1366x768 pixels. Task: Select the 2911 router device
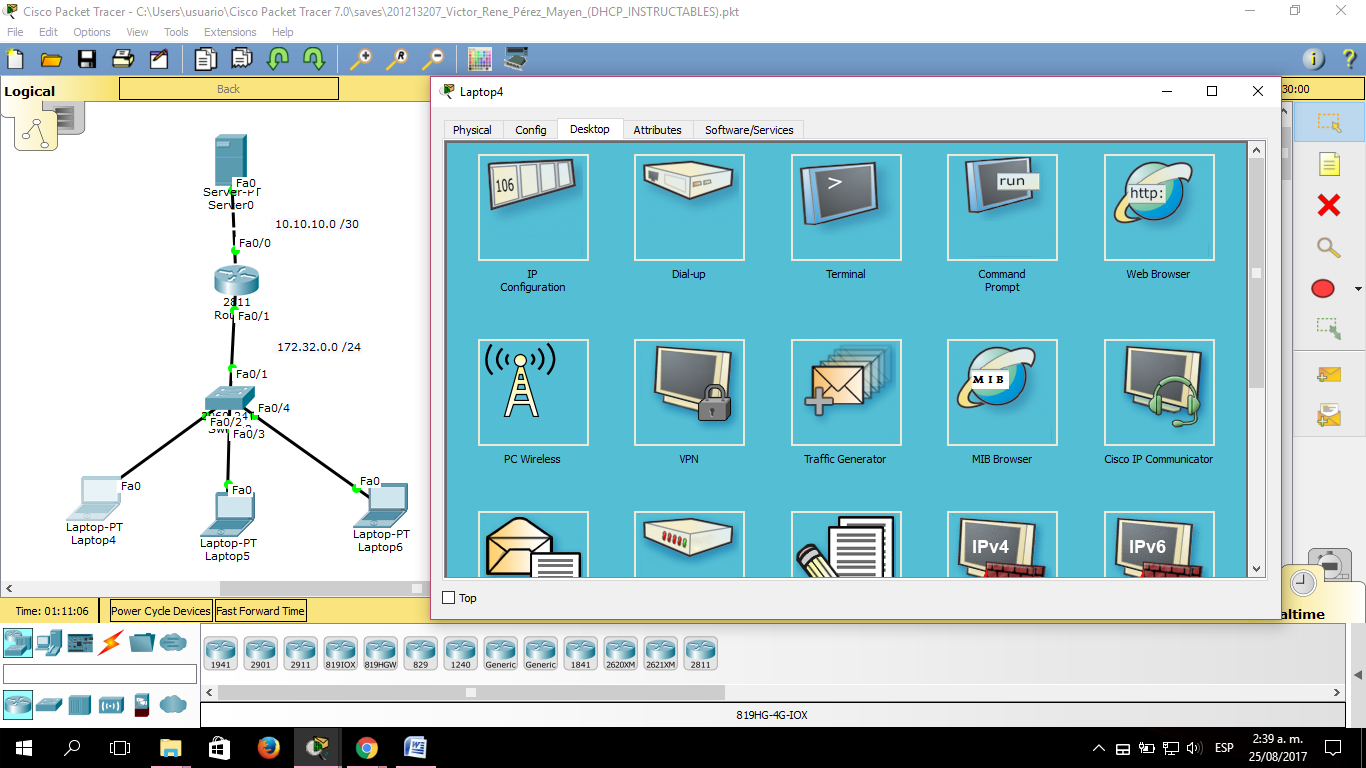300,653
